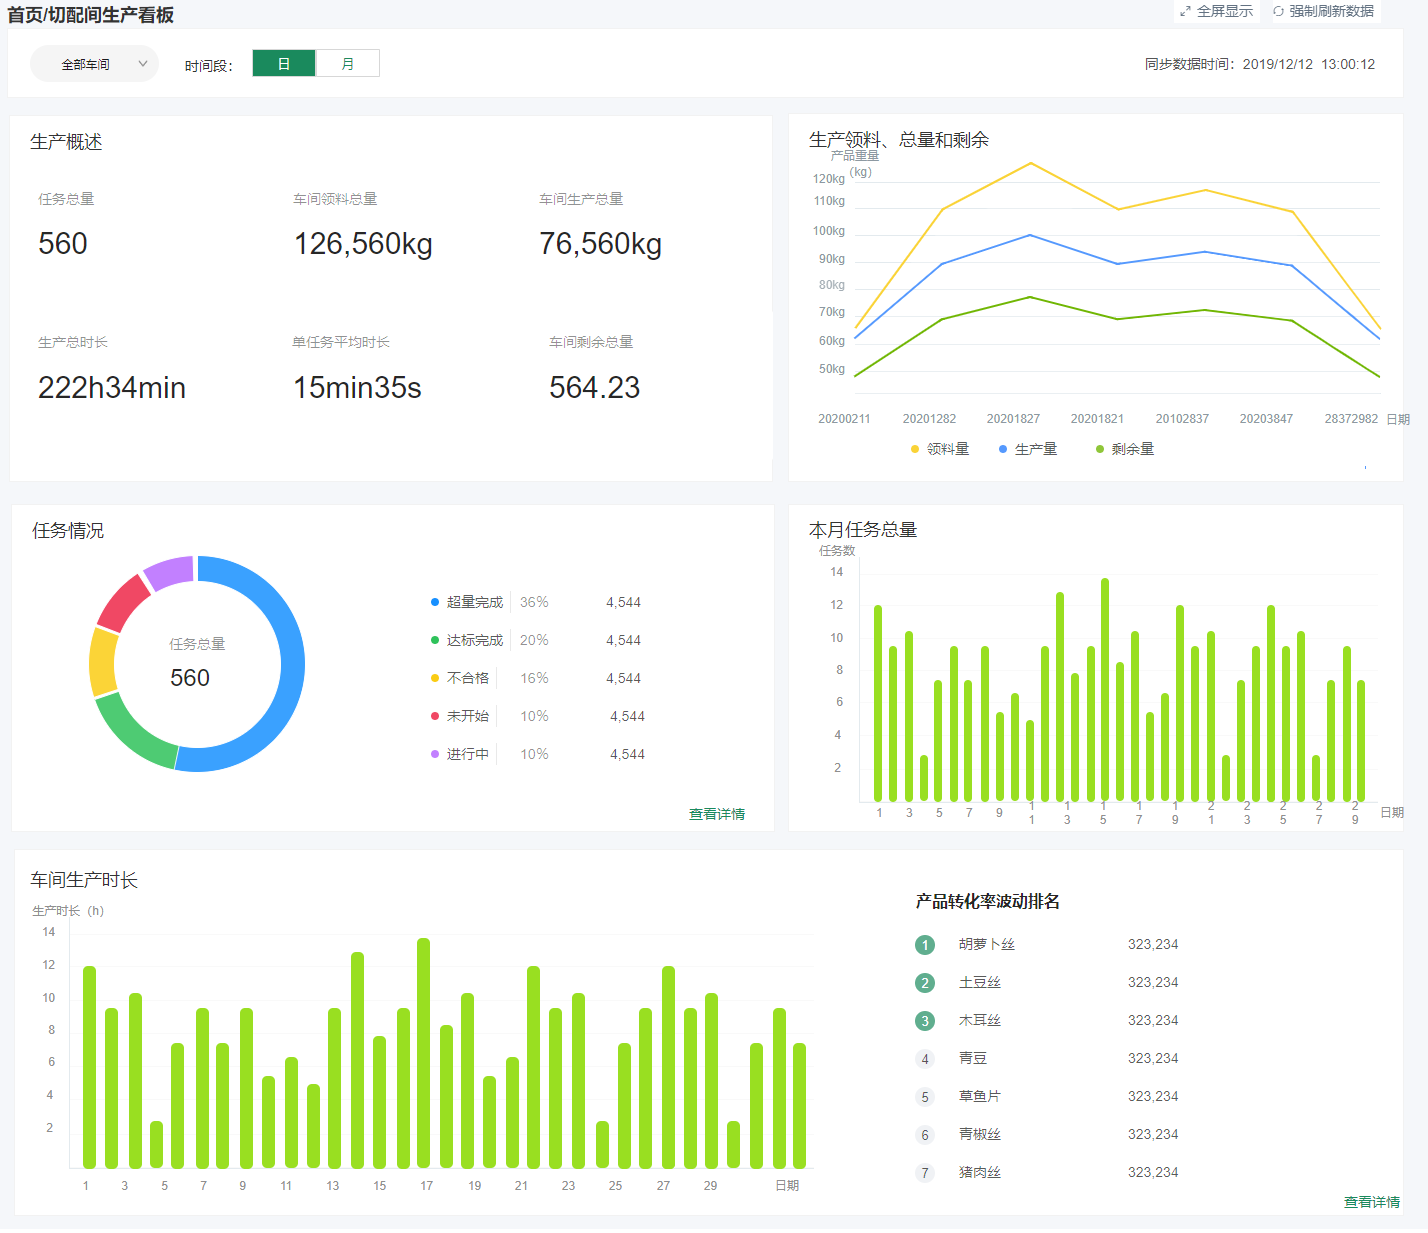Click the 强制刷新数据 button

[x=1324, y=11]
